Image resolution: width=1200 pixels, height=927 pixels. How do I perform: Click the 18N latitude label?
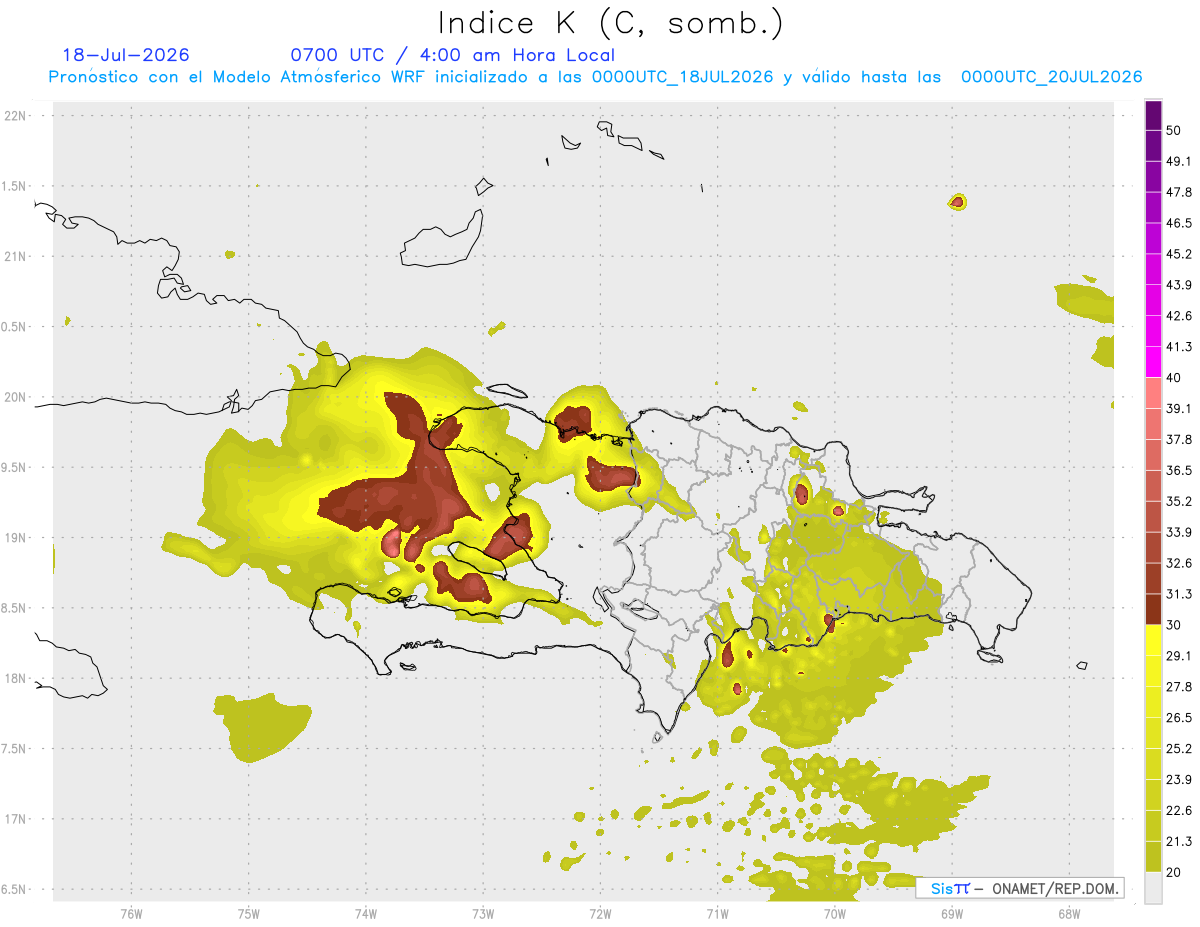point(17,679)
